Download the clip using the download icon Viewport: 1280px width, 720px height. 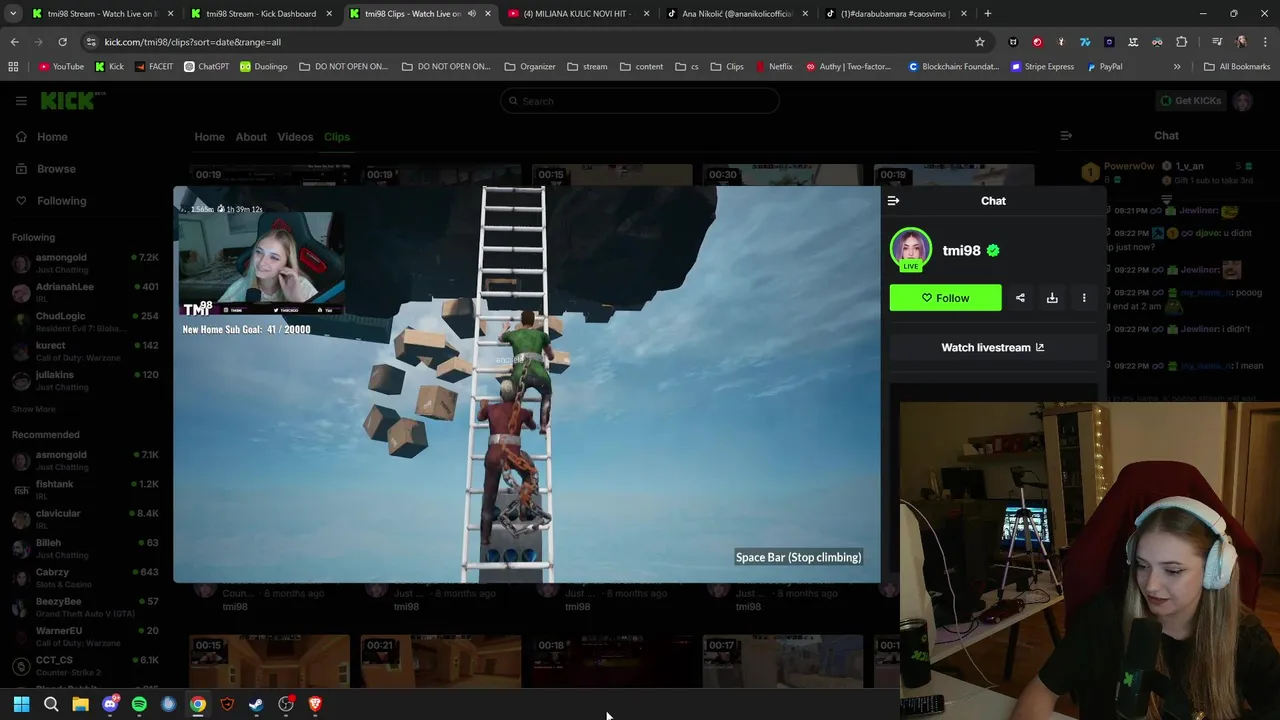tap(1052, 298)
